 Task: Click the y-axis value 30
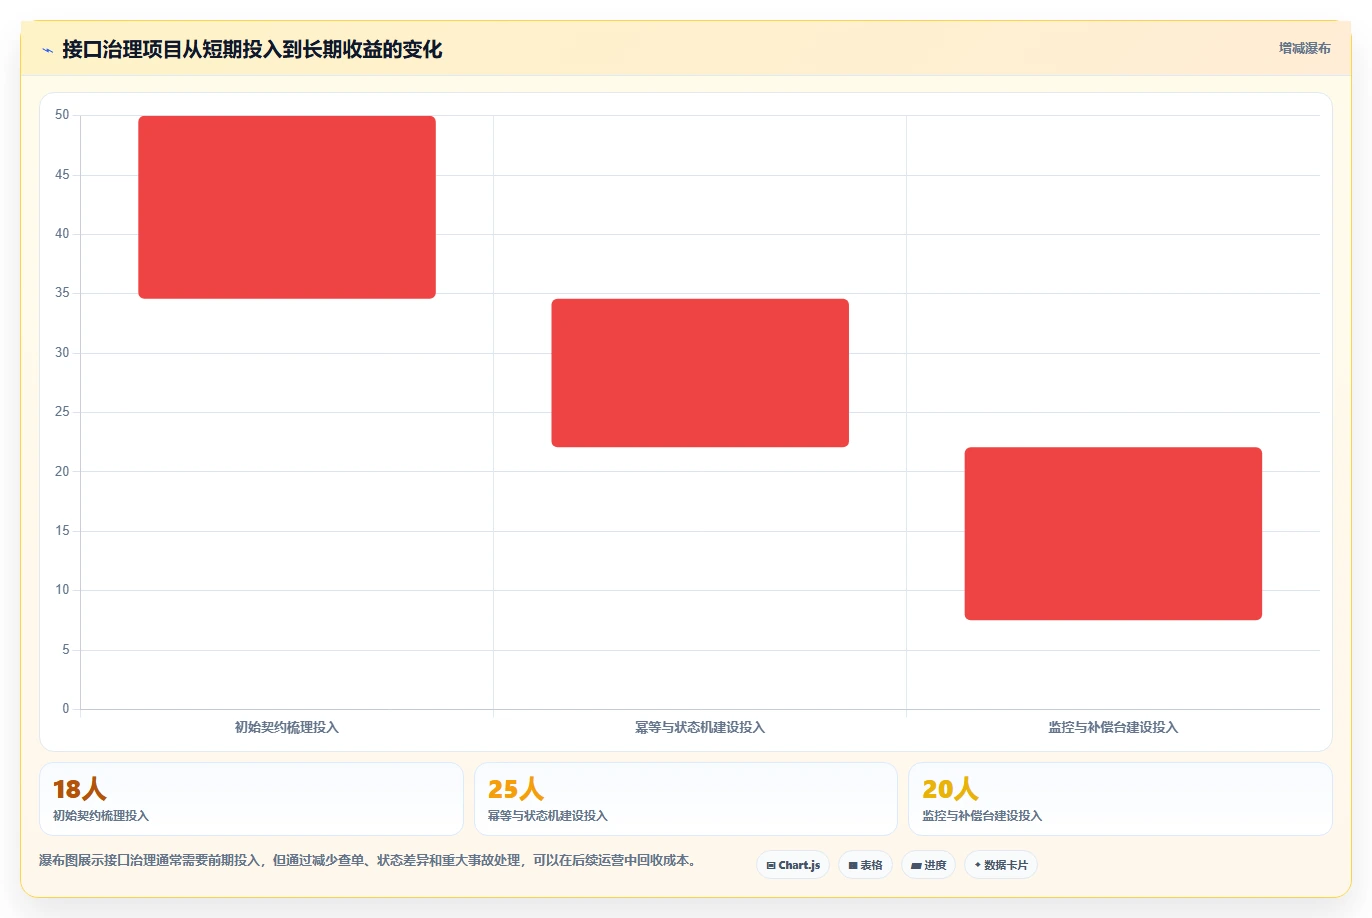click(62, 353)
